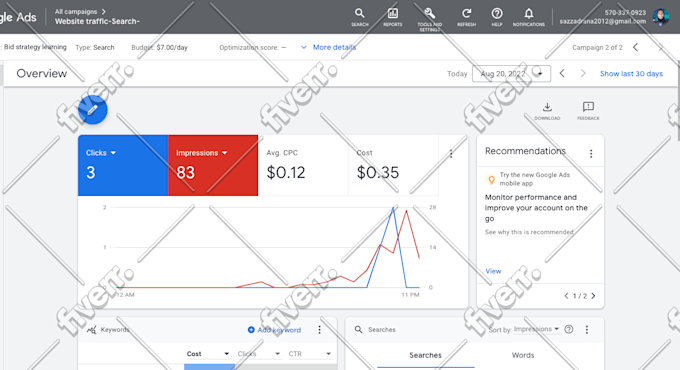Open the Reports icon
Viewport: 680px width, 370px height.
coord(392,17)
